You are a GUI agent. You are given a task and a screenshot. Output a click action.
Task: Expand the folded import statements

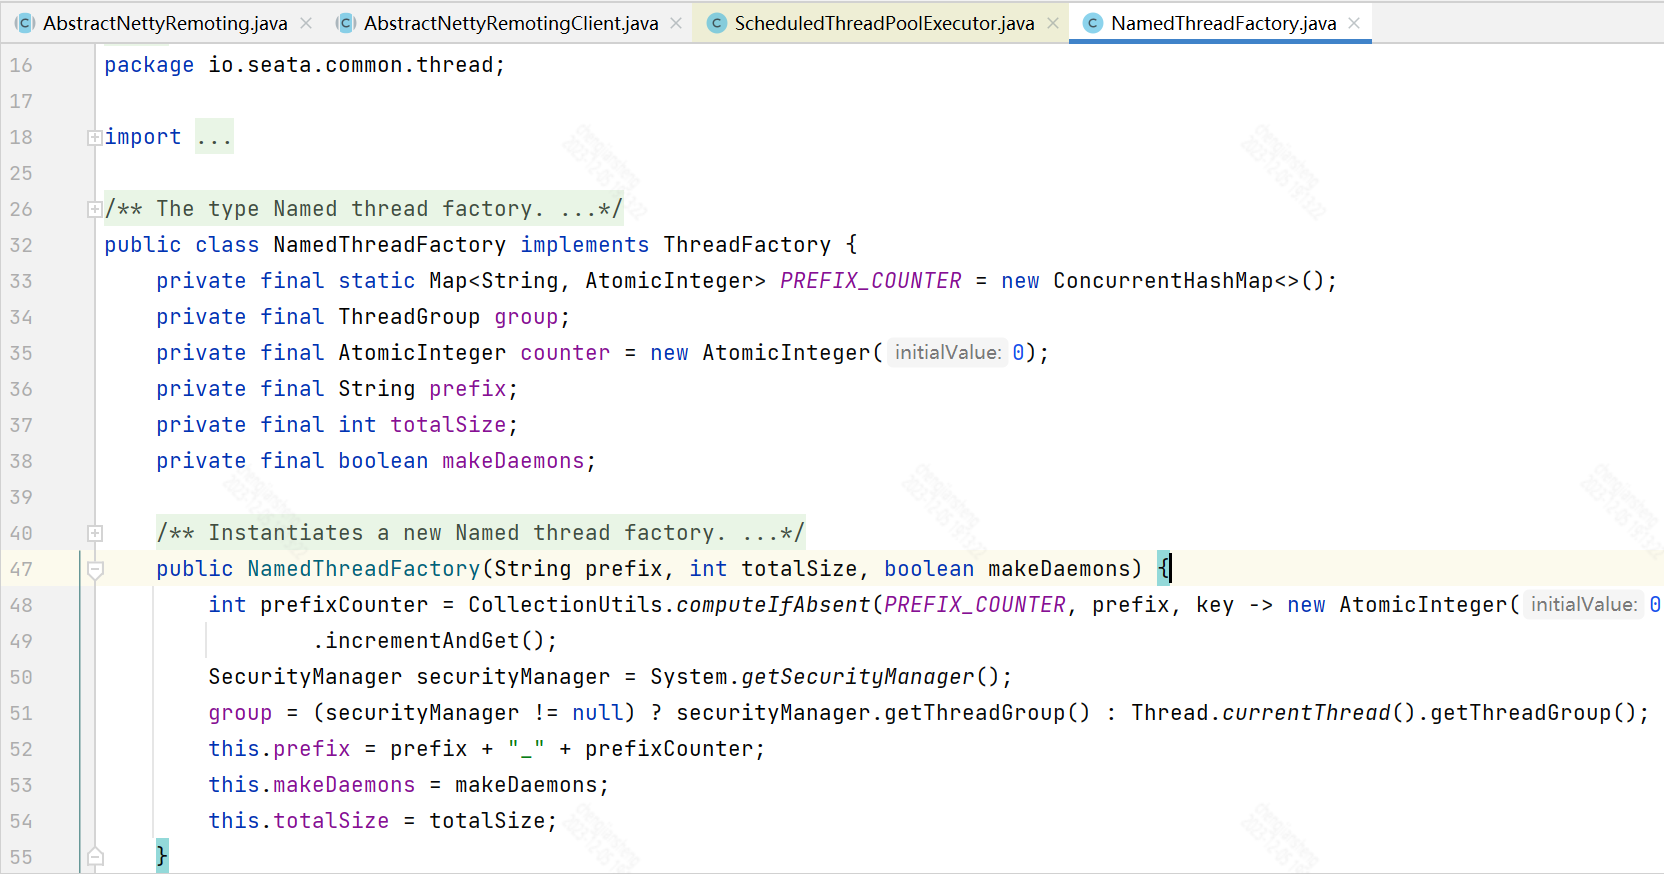(x=94, y=137)
